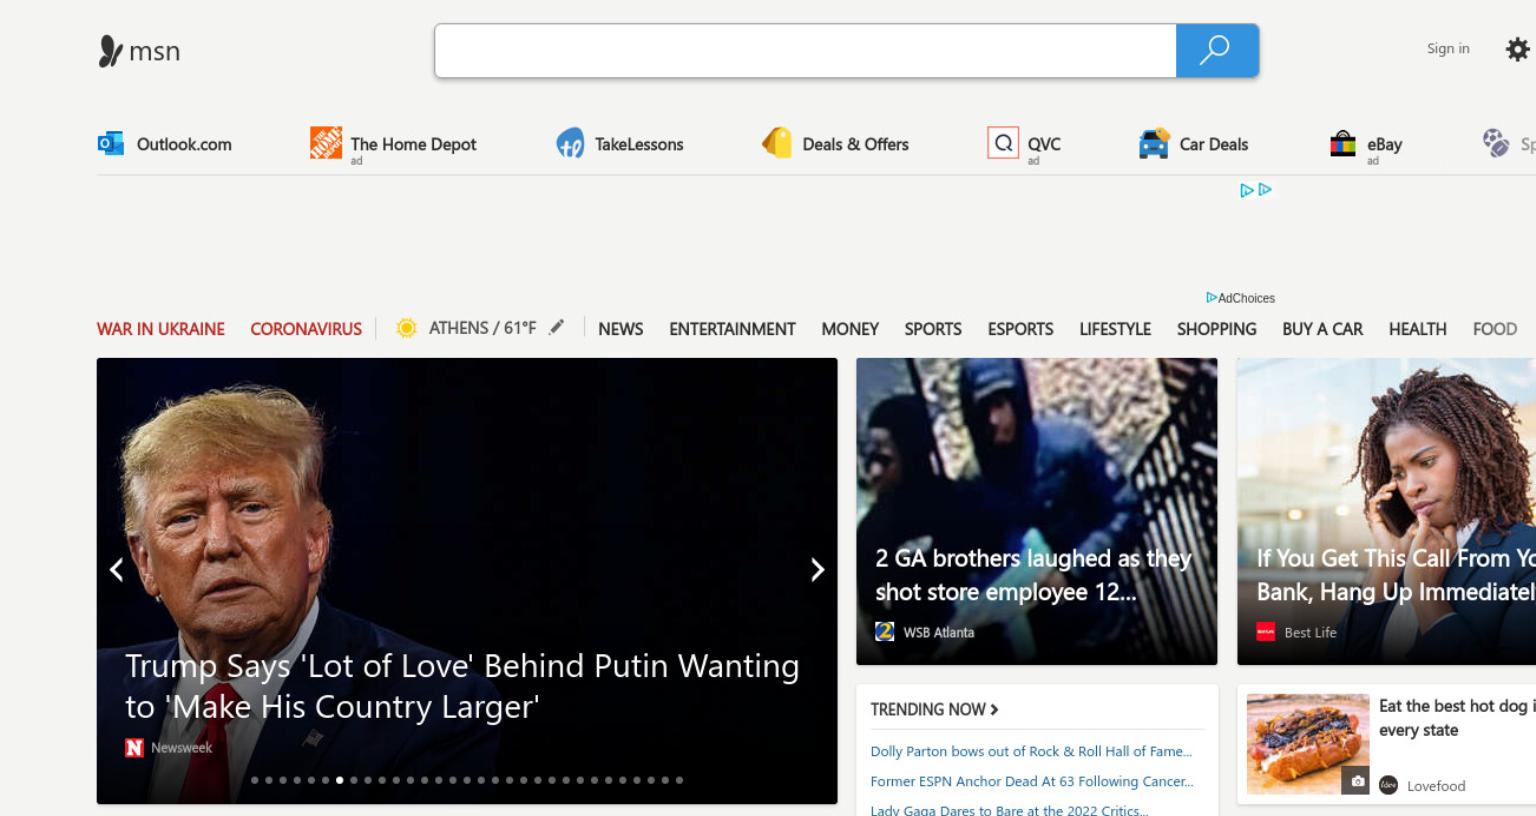This screenshot has width=1536, height=816.
Task: Open bank call hang up story
Action: click(1386, 511)
